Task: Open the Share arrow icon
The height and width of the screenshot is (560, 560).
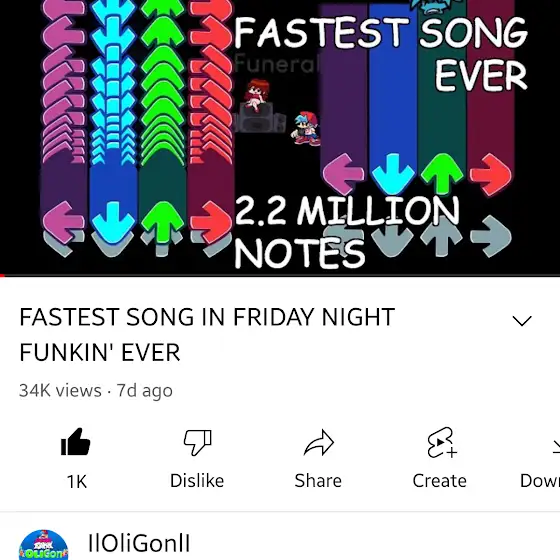Action: click(319, 442)
